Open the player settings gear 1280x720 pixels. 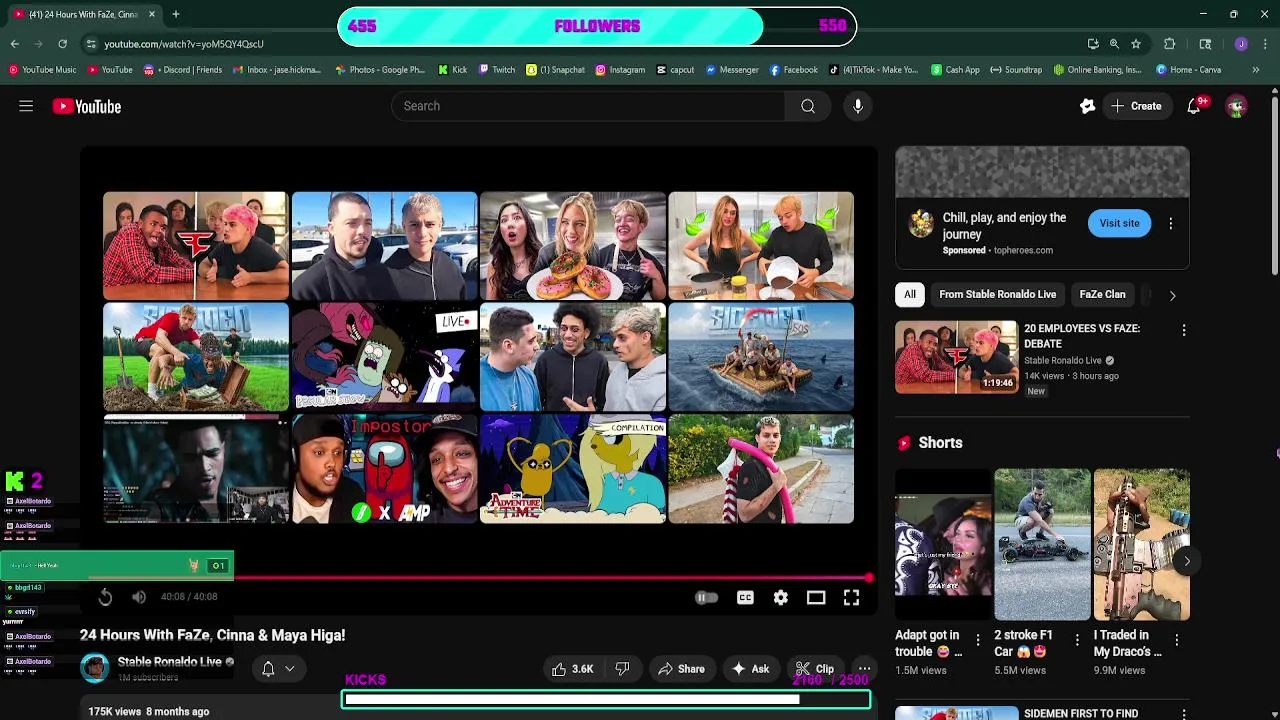[781, 598]
